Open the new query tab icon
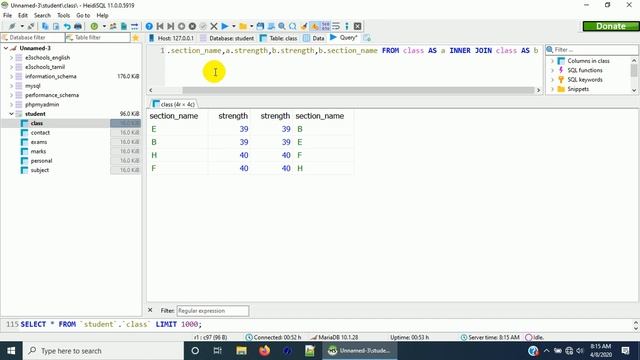The width and height of the screenshot is (640, 360). [367, 38]
